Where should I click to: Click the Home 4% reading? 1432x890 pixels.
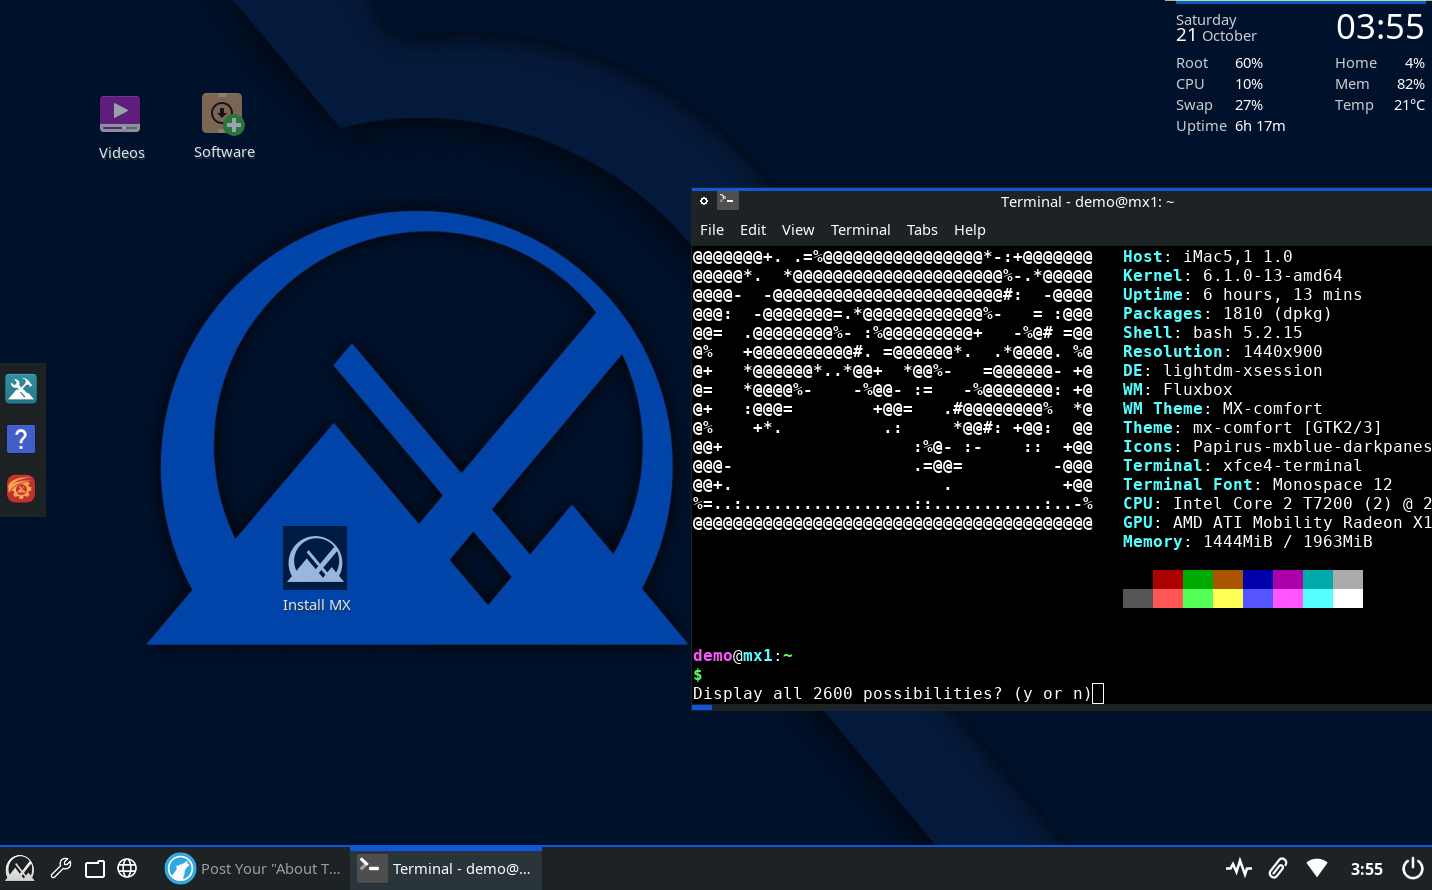(x=1380, y=63)
